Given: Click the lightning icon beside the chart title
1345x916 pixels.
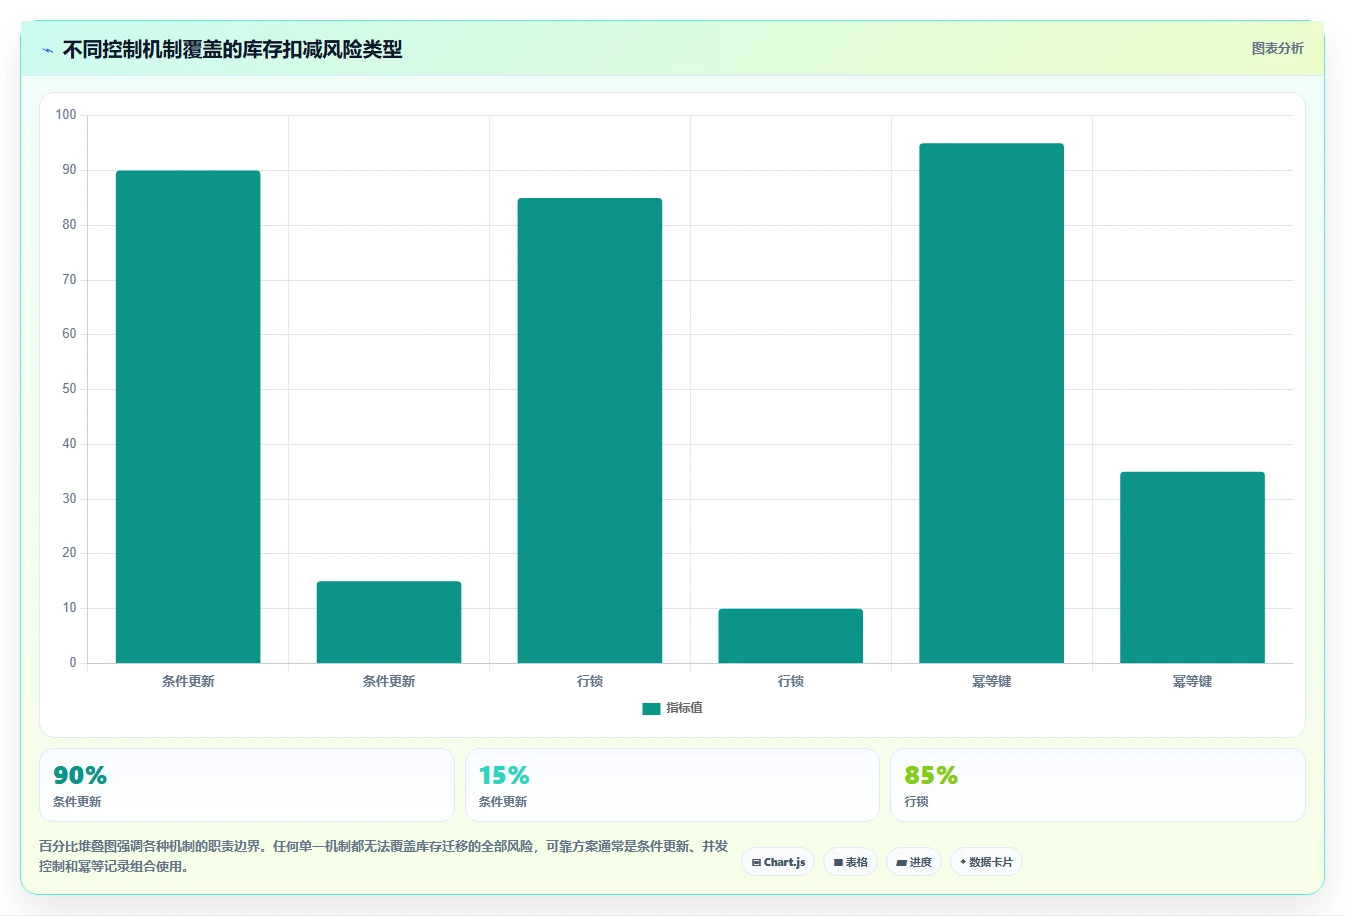Looking at the screenshot, I should point(47,50).
